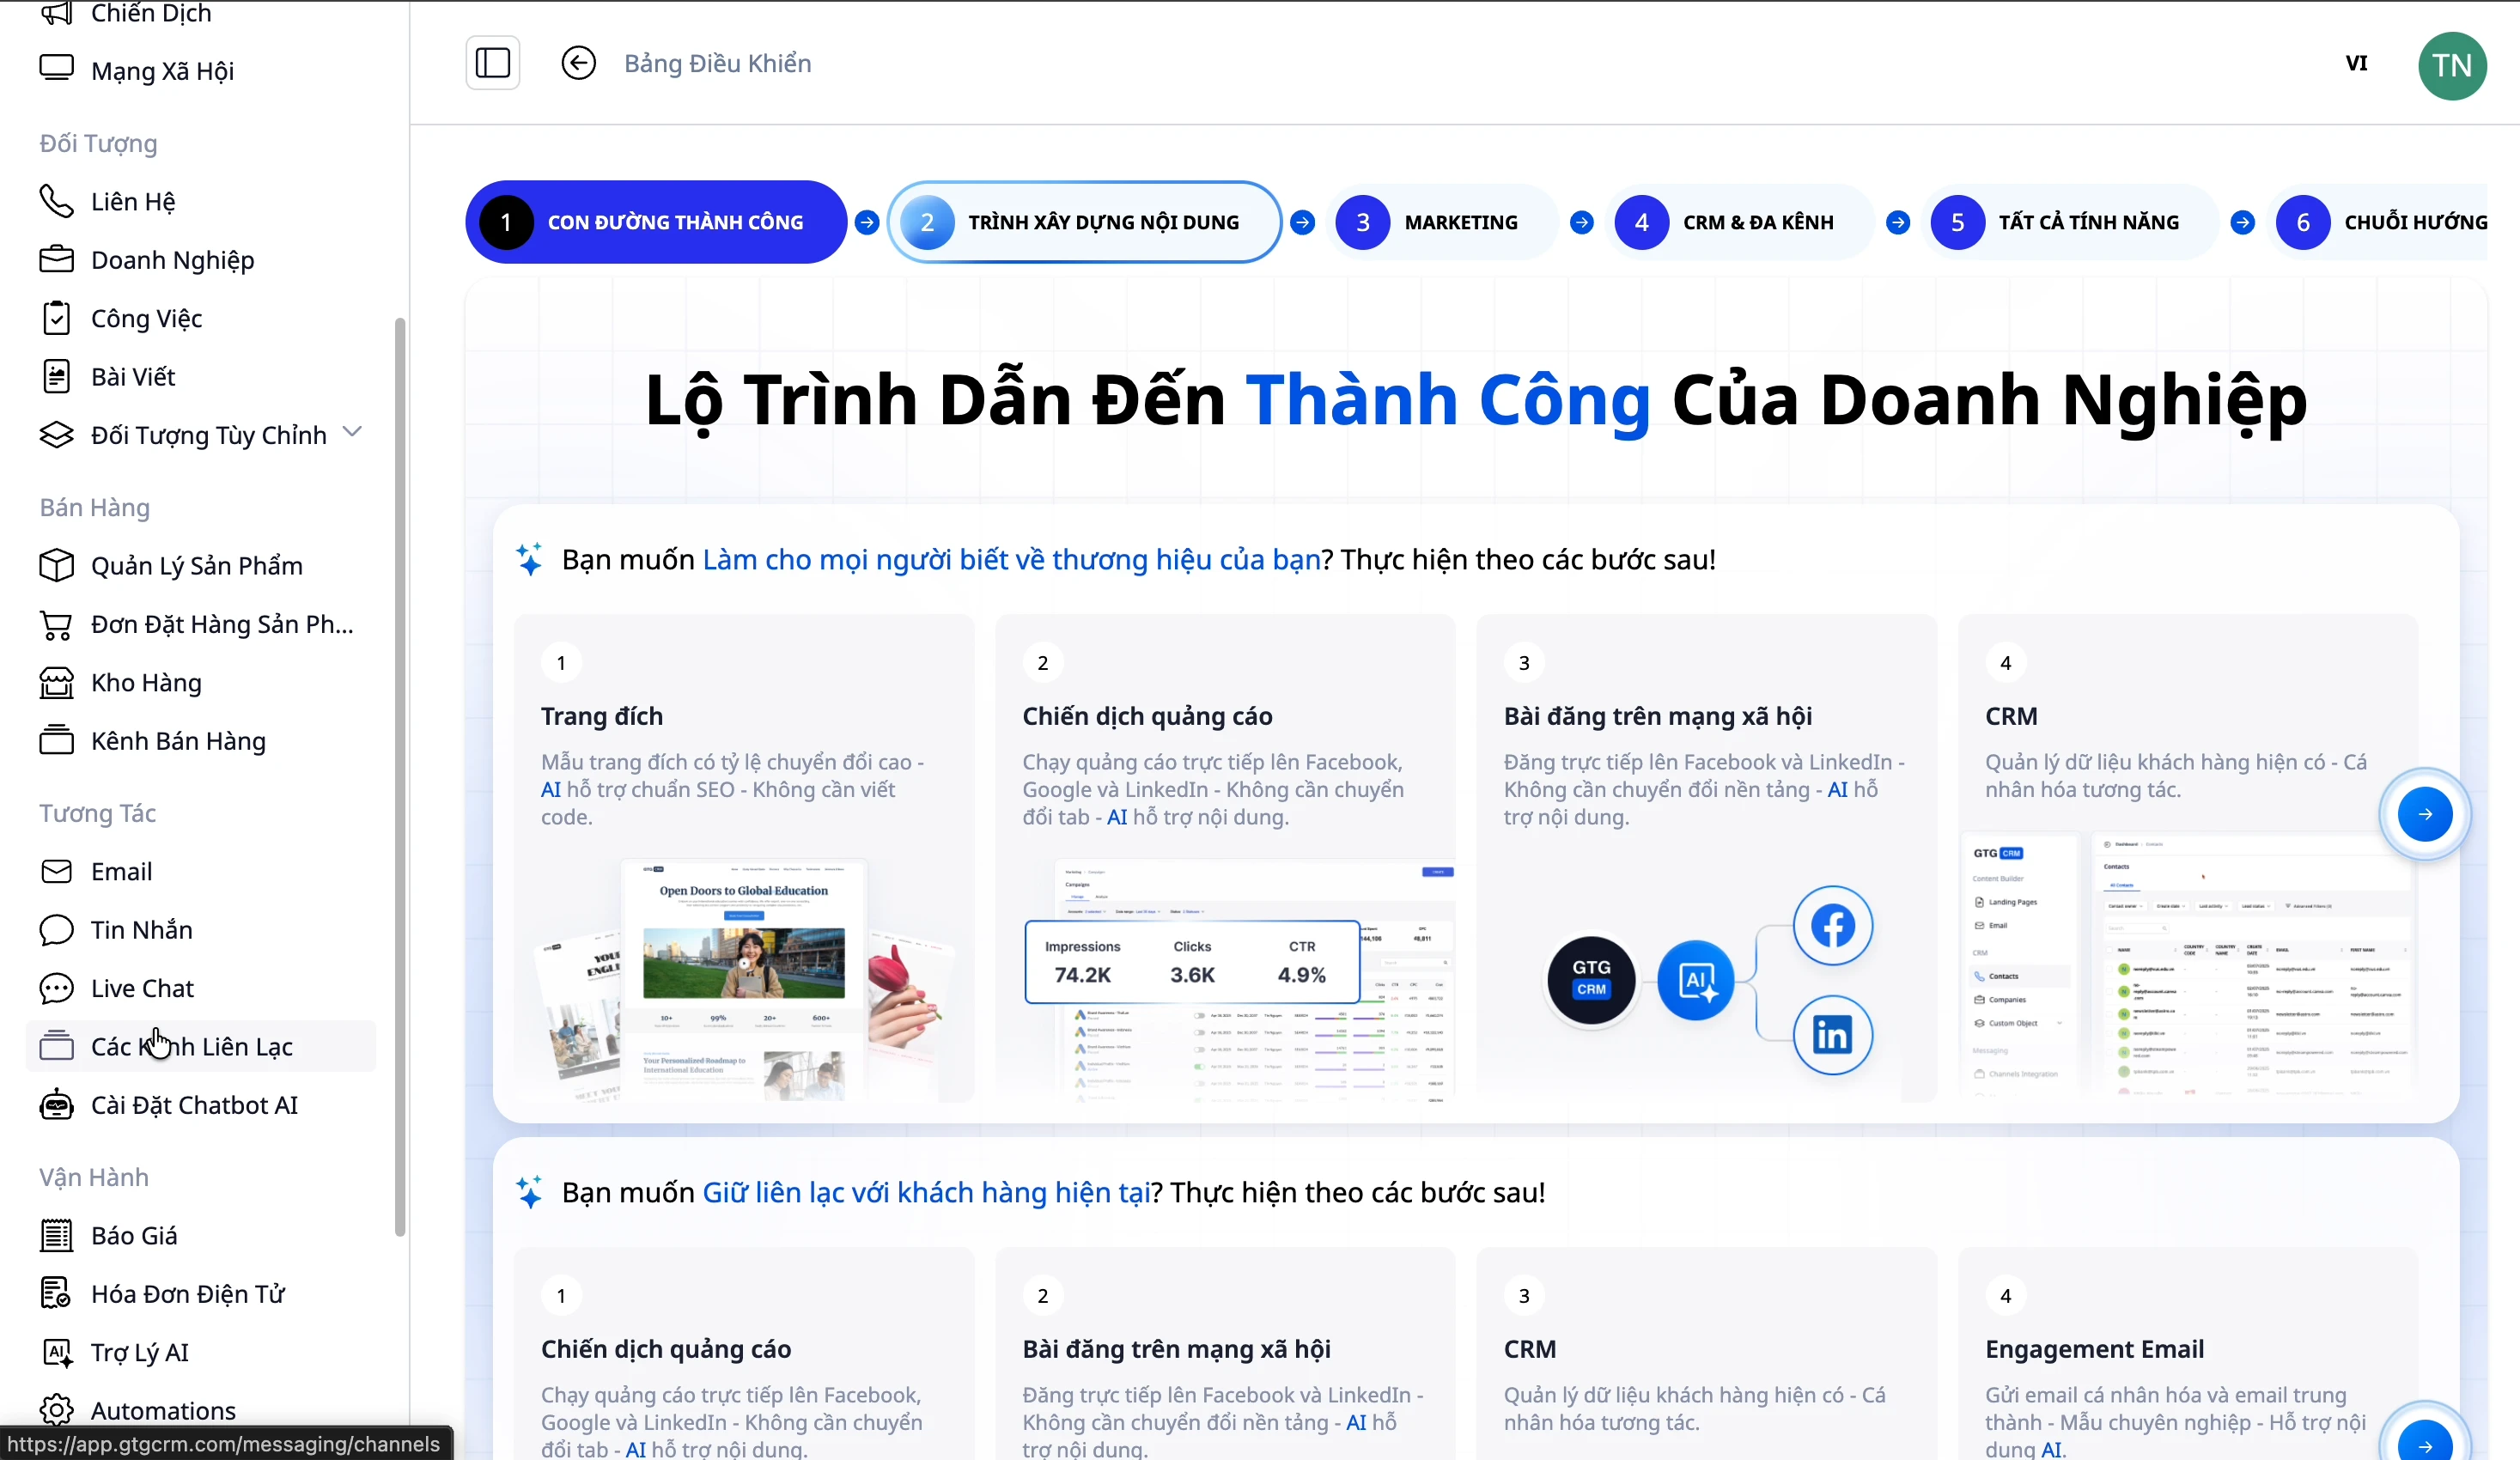Select the Cài Đặt Chatbot AI robot icon

pos(57,1105)
